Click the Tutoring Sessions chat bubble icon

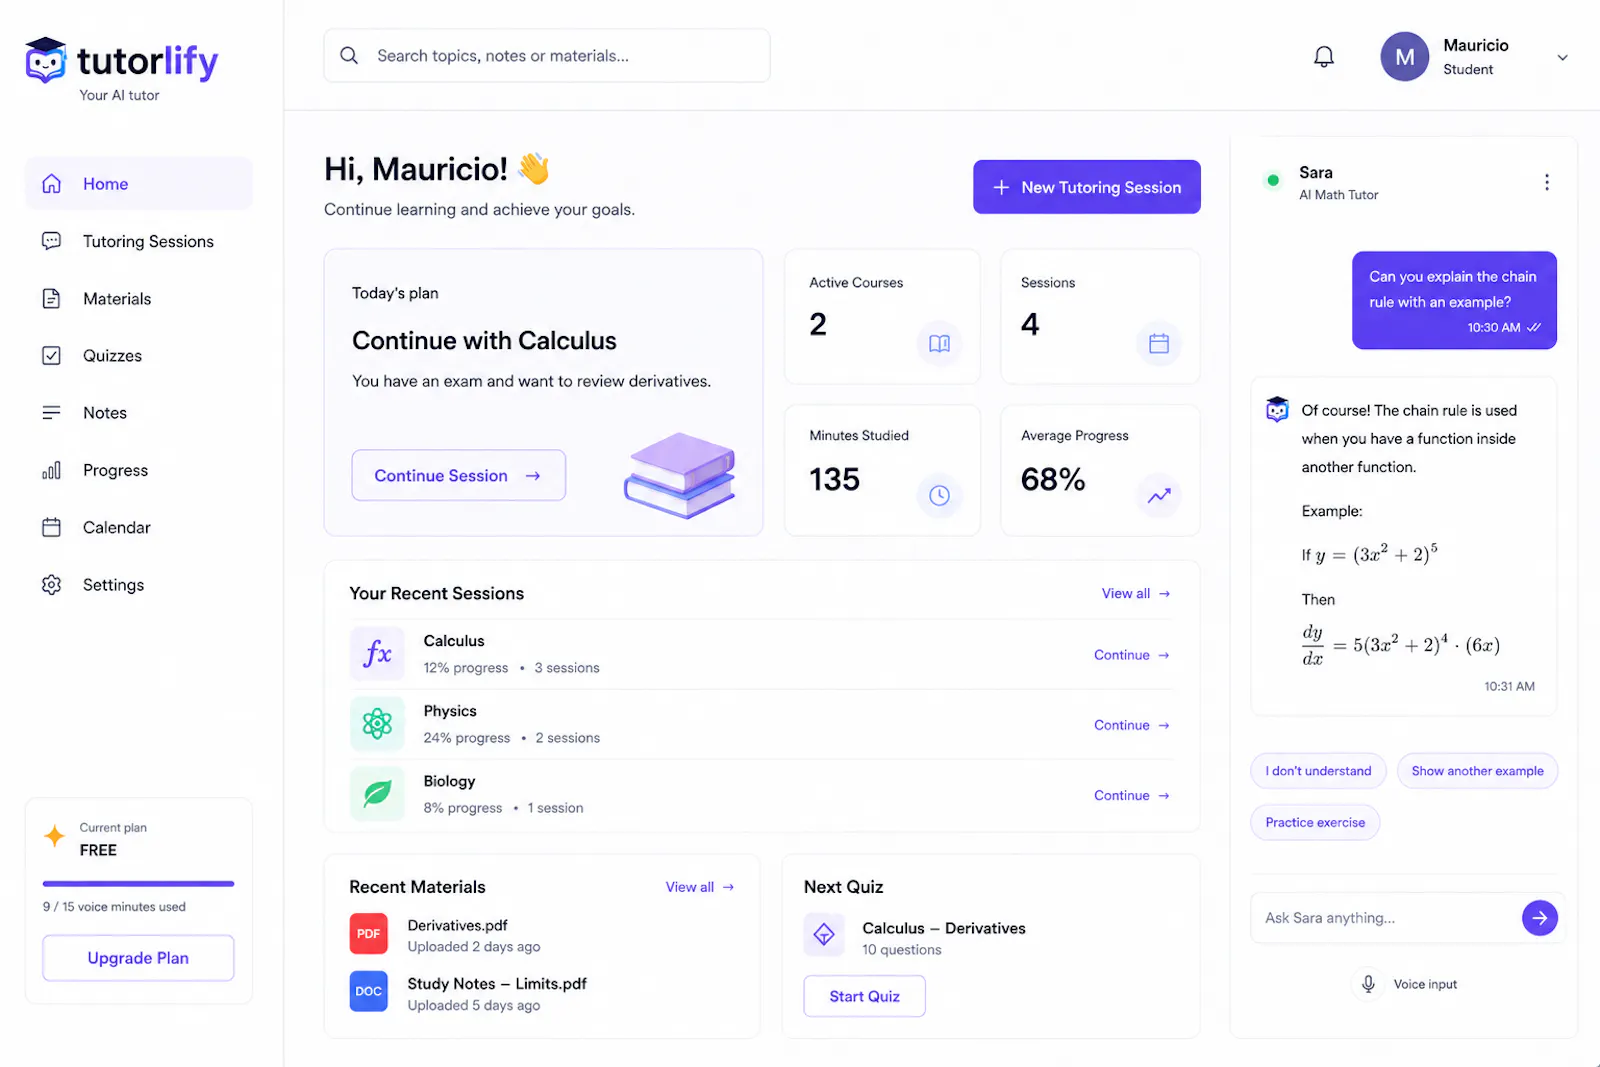coord(52,241)
